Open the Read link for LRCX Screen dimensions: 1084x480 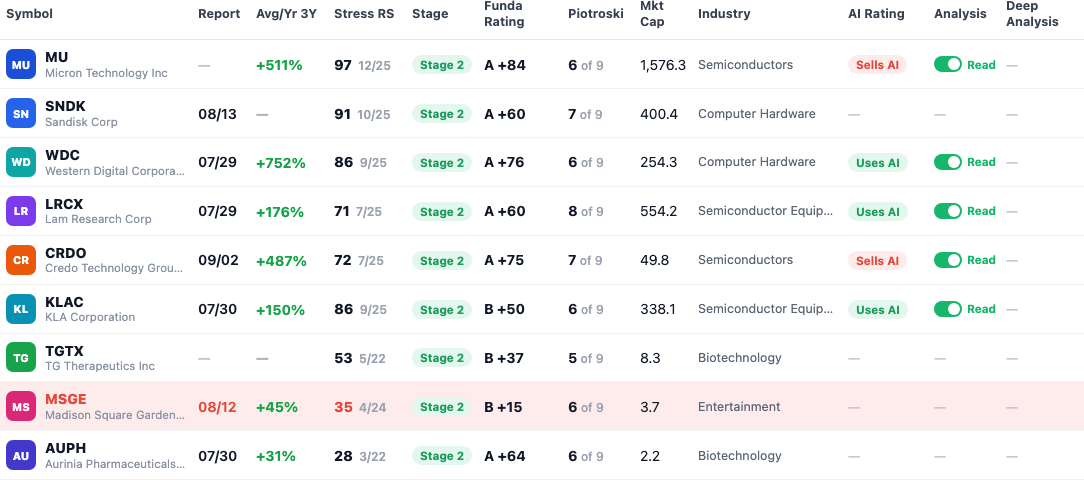[x=981, y=211]
